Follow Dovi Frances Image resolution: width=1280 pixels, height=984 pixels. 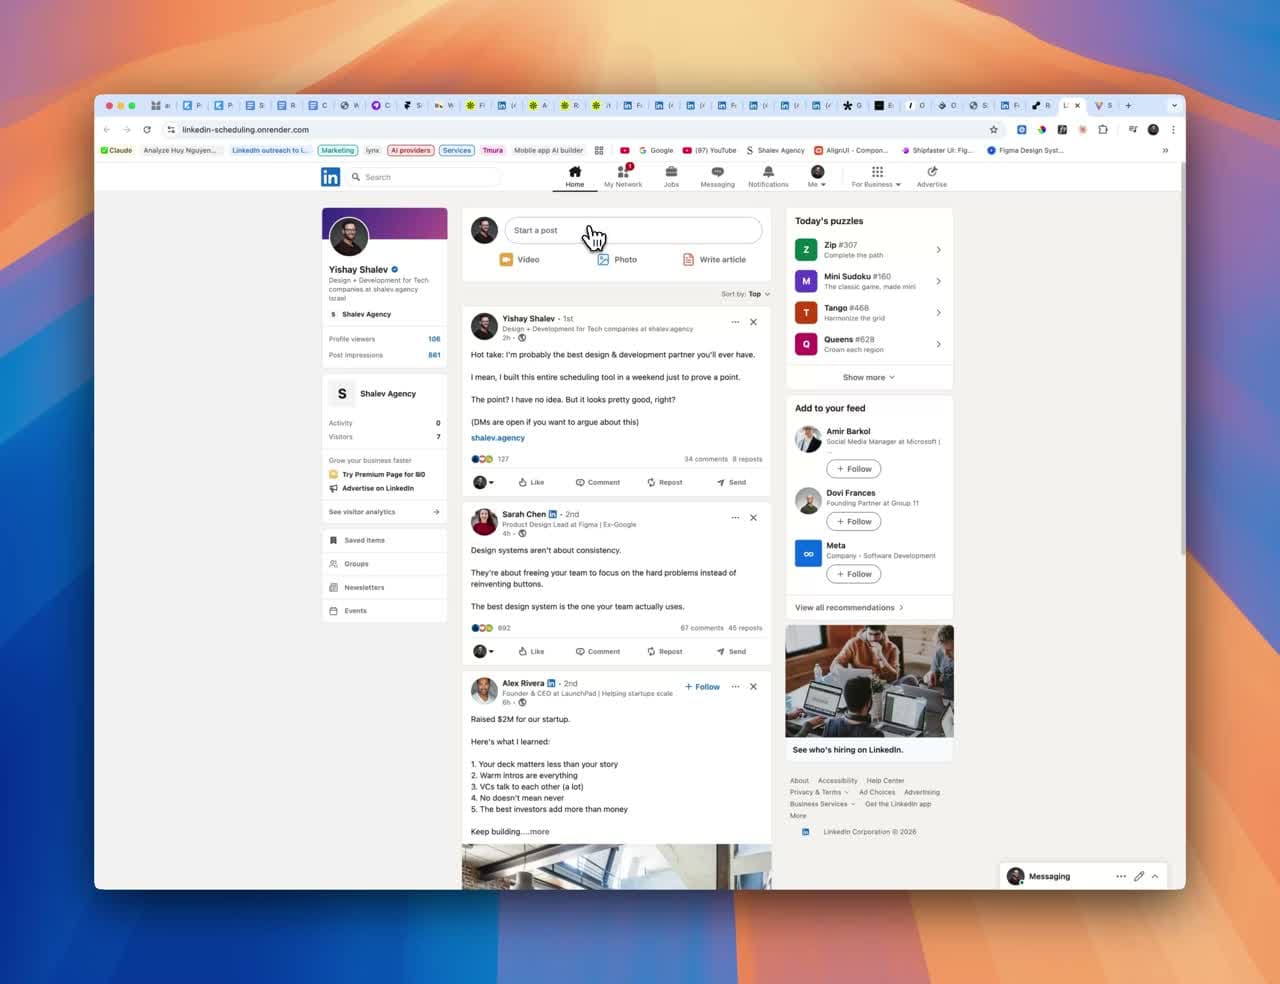(854, 521)
